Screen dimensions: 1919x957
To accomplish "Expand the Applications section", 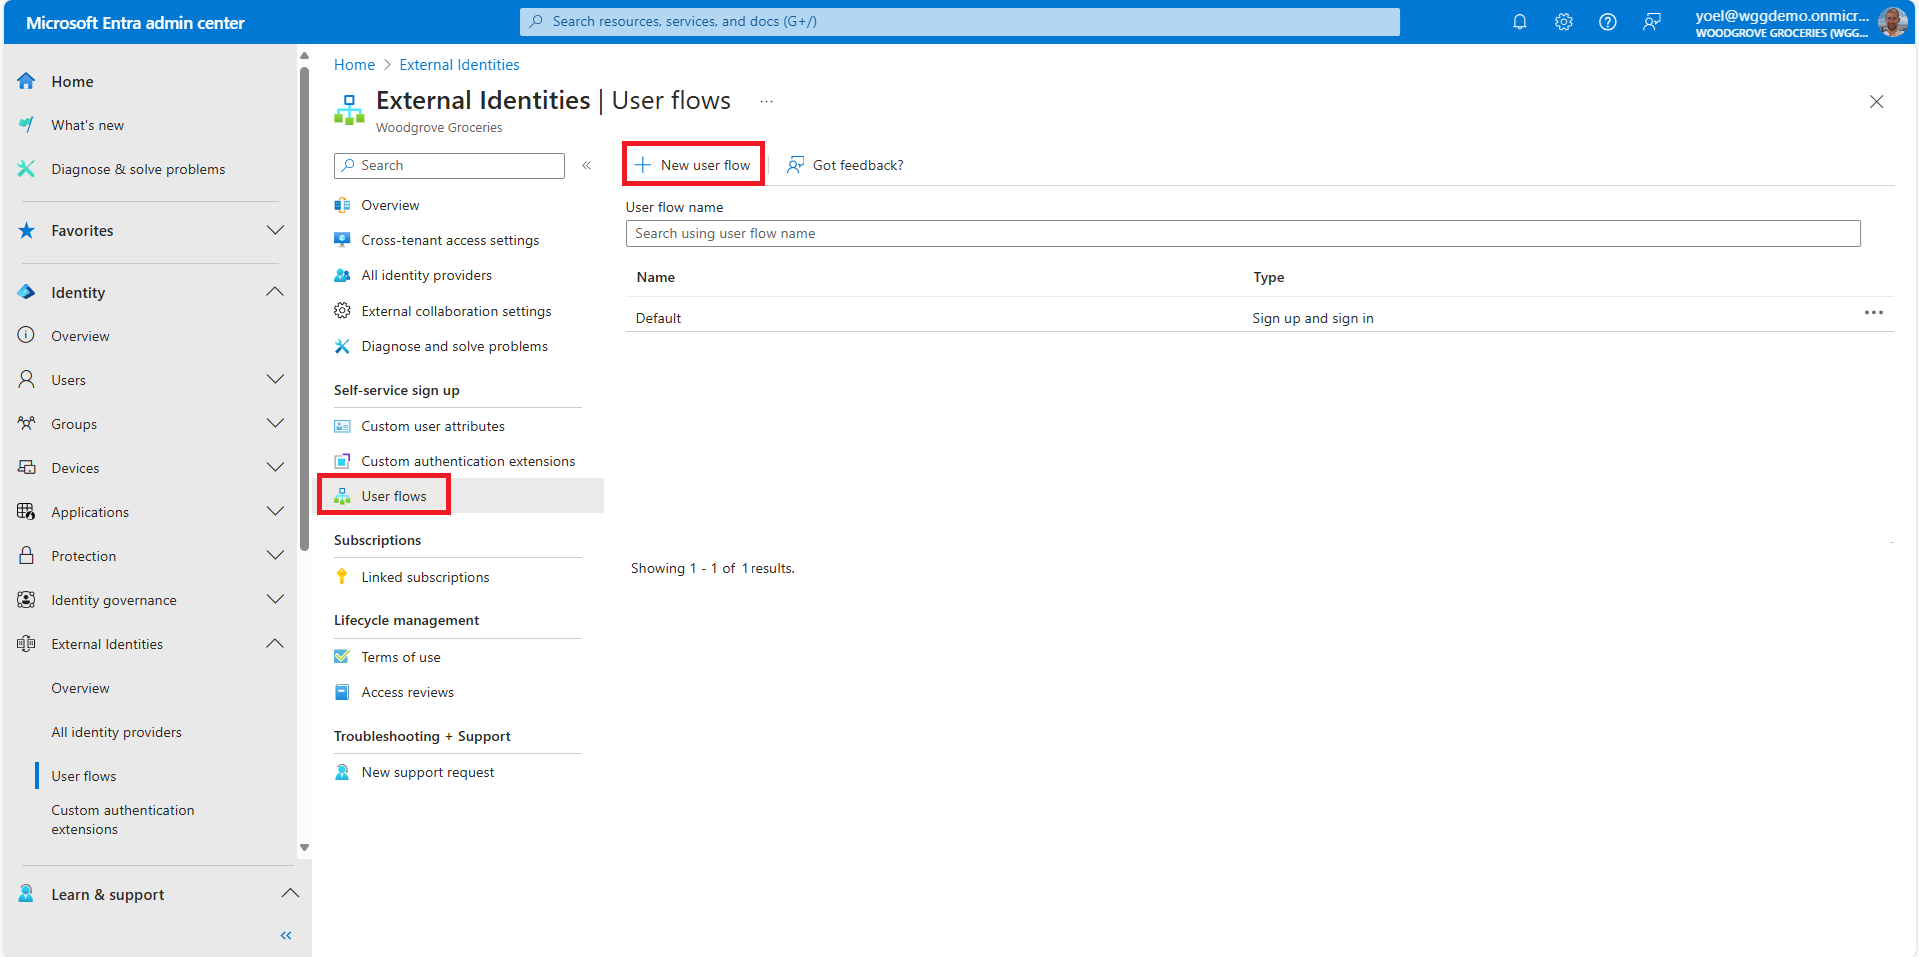I will (275, 511).
